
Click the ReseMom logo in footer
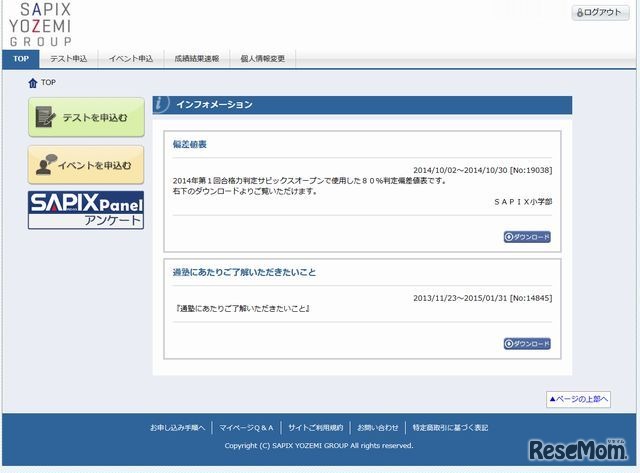577,449
